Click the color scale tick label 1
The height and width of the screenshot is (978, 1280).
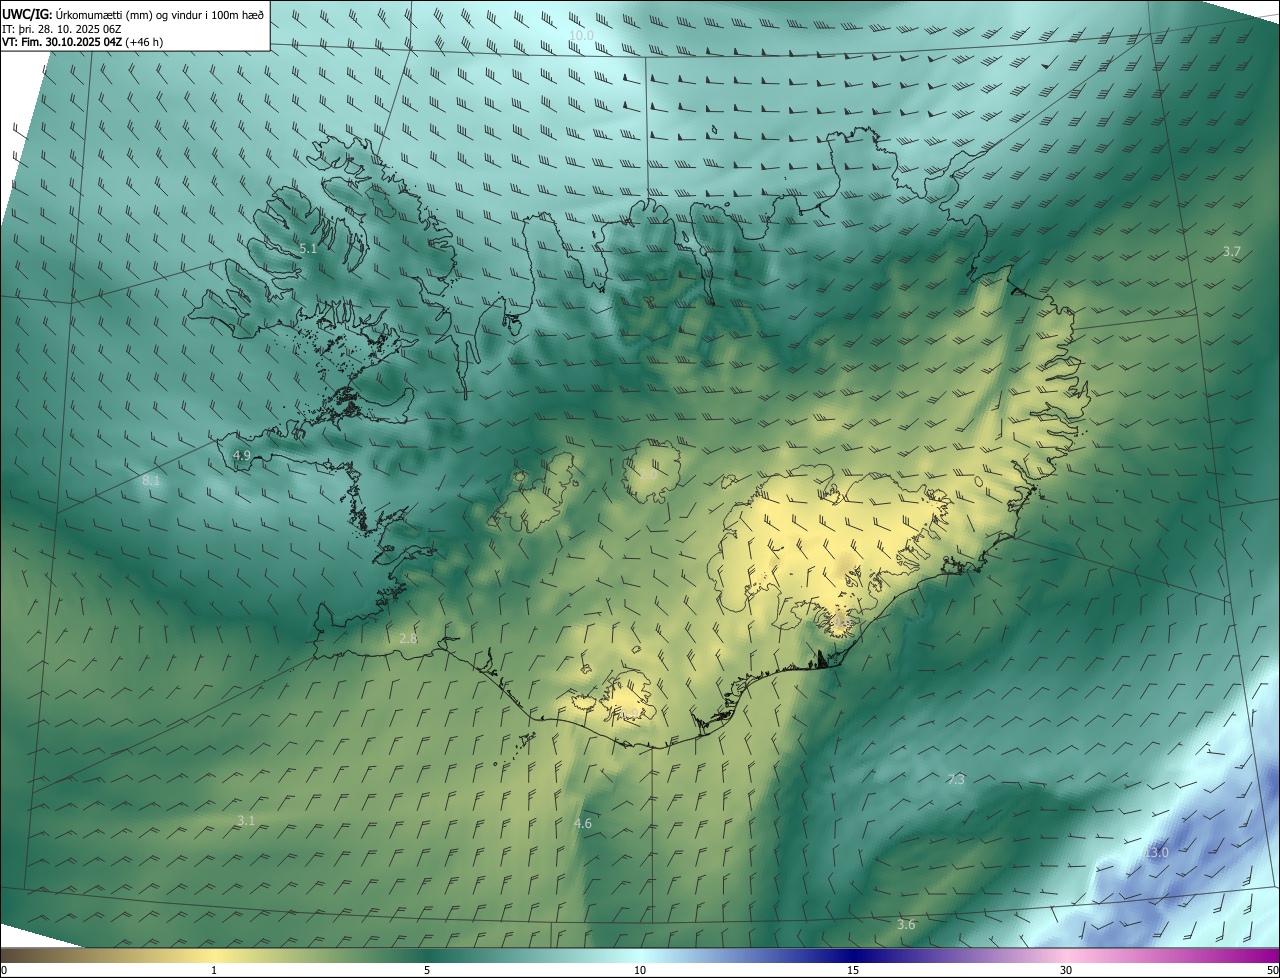click(x=214, y=971)
